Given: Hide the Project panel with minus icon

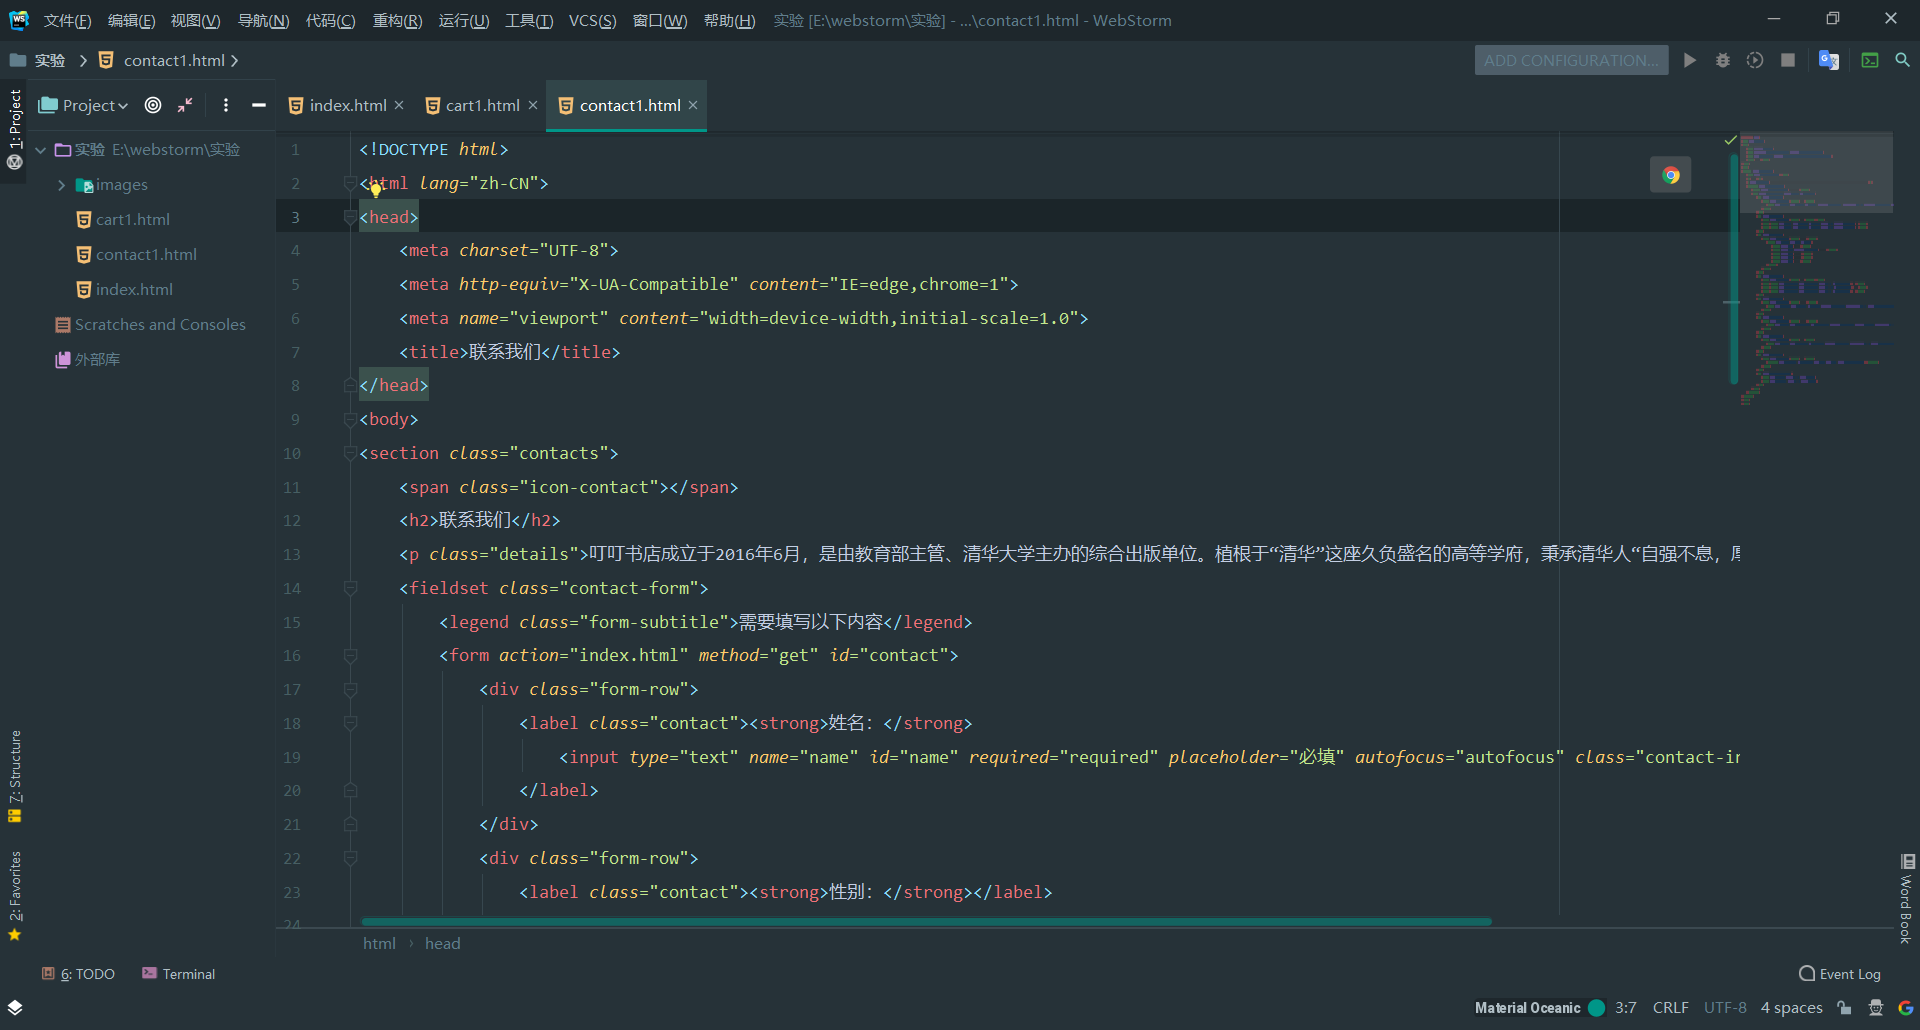Looking at the screenshot, I should [x=259, y=105].
